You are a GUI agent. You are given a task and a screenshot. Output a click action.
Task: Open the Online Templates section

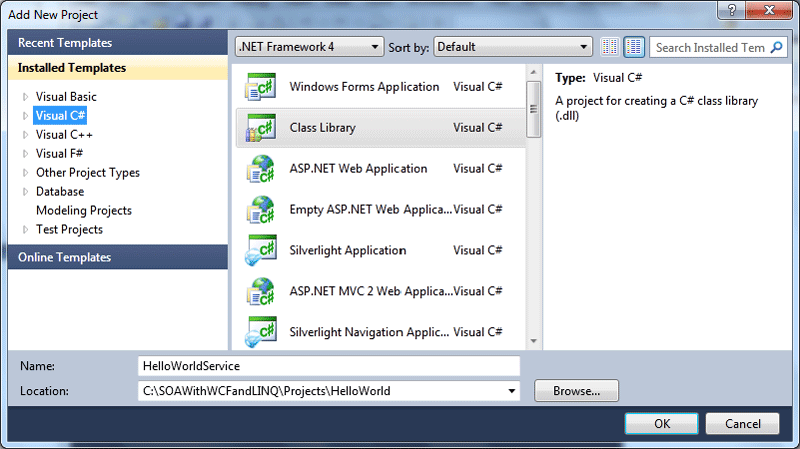click(x=118, y=257)
